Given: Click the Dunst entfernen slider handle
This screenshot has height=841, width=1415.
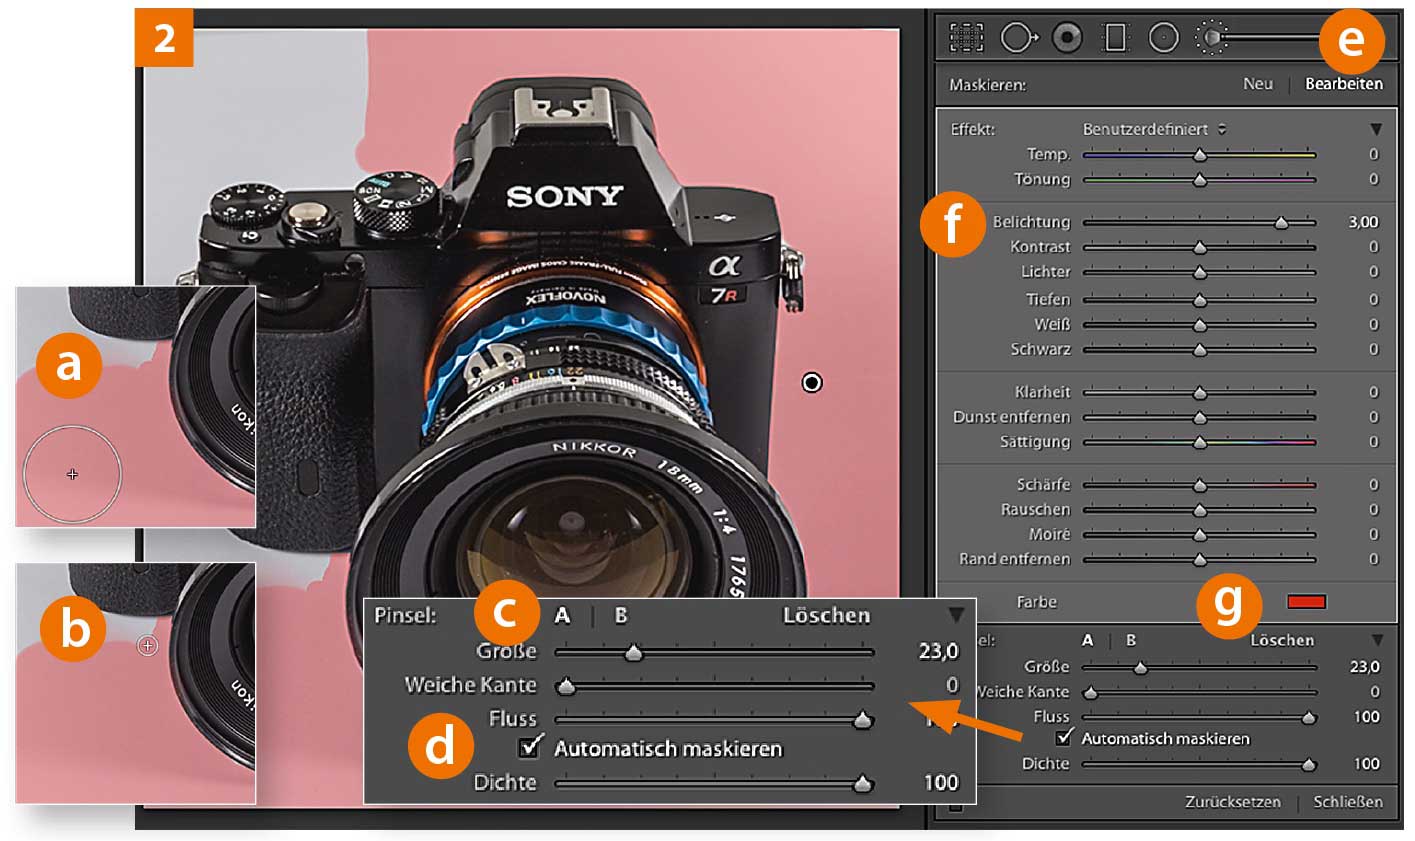Looking at the screenshot, I should (x=1200, y=418).
